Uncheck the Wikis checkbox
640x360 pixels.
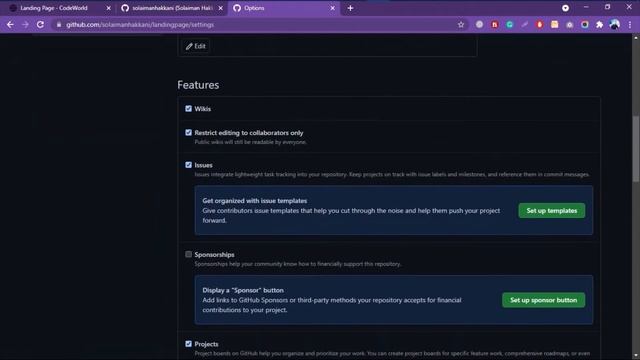point(188,109)
